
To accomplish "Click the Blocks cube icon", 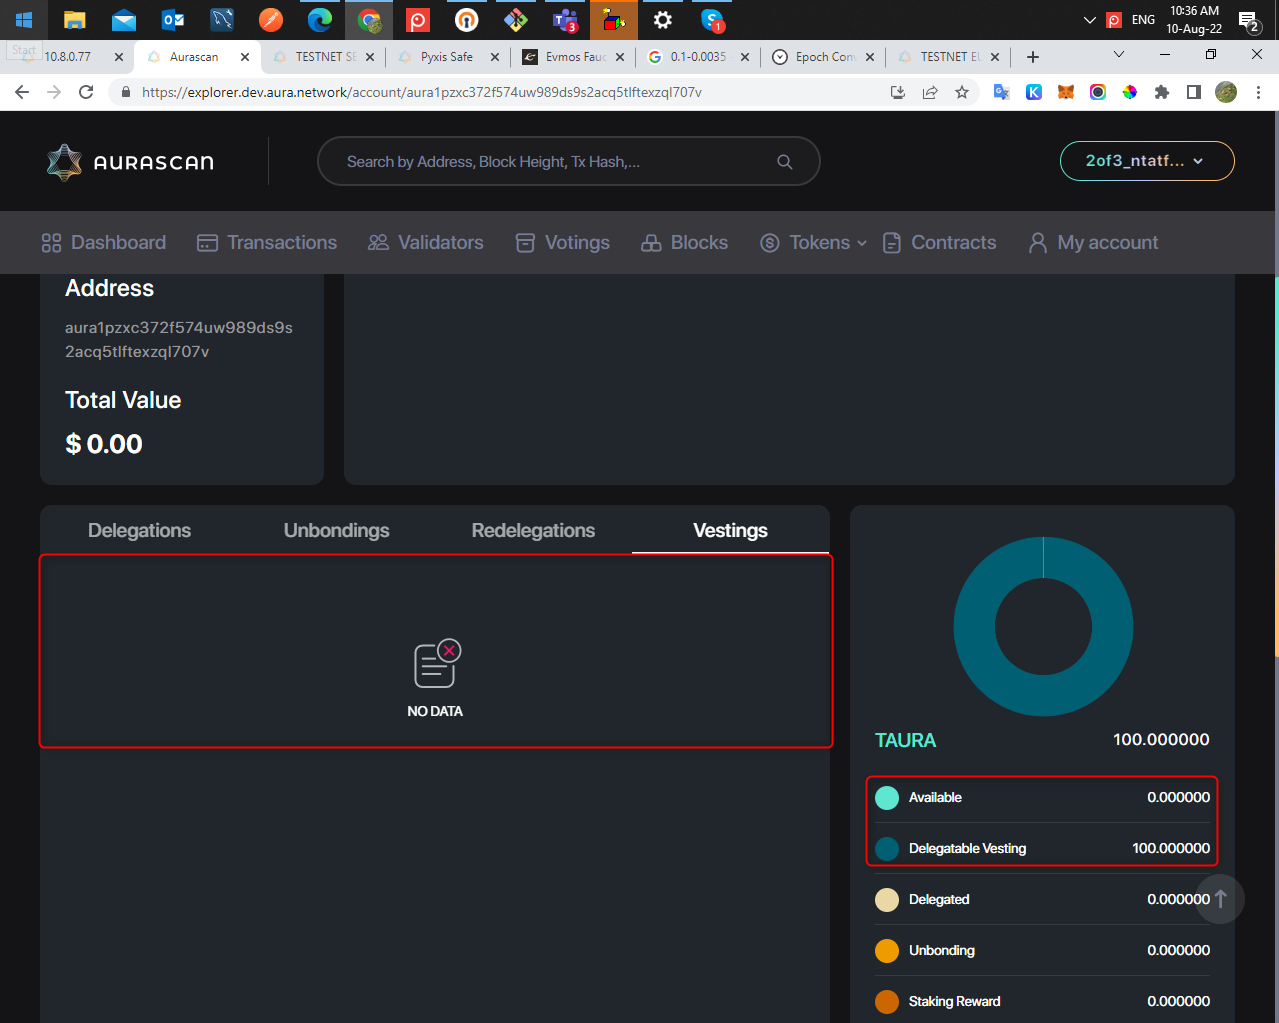I will [x=652, y=241].
